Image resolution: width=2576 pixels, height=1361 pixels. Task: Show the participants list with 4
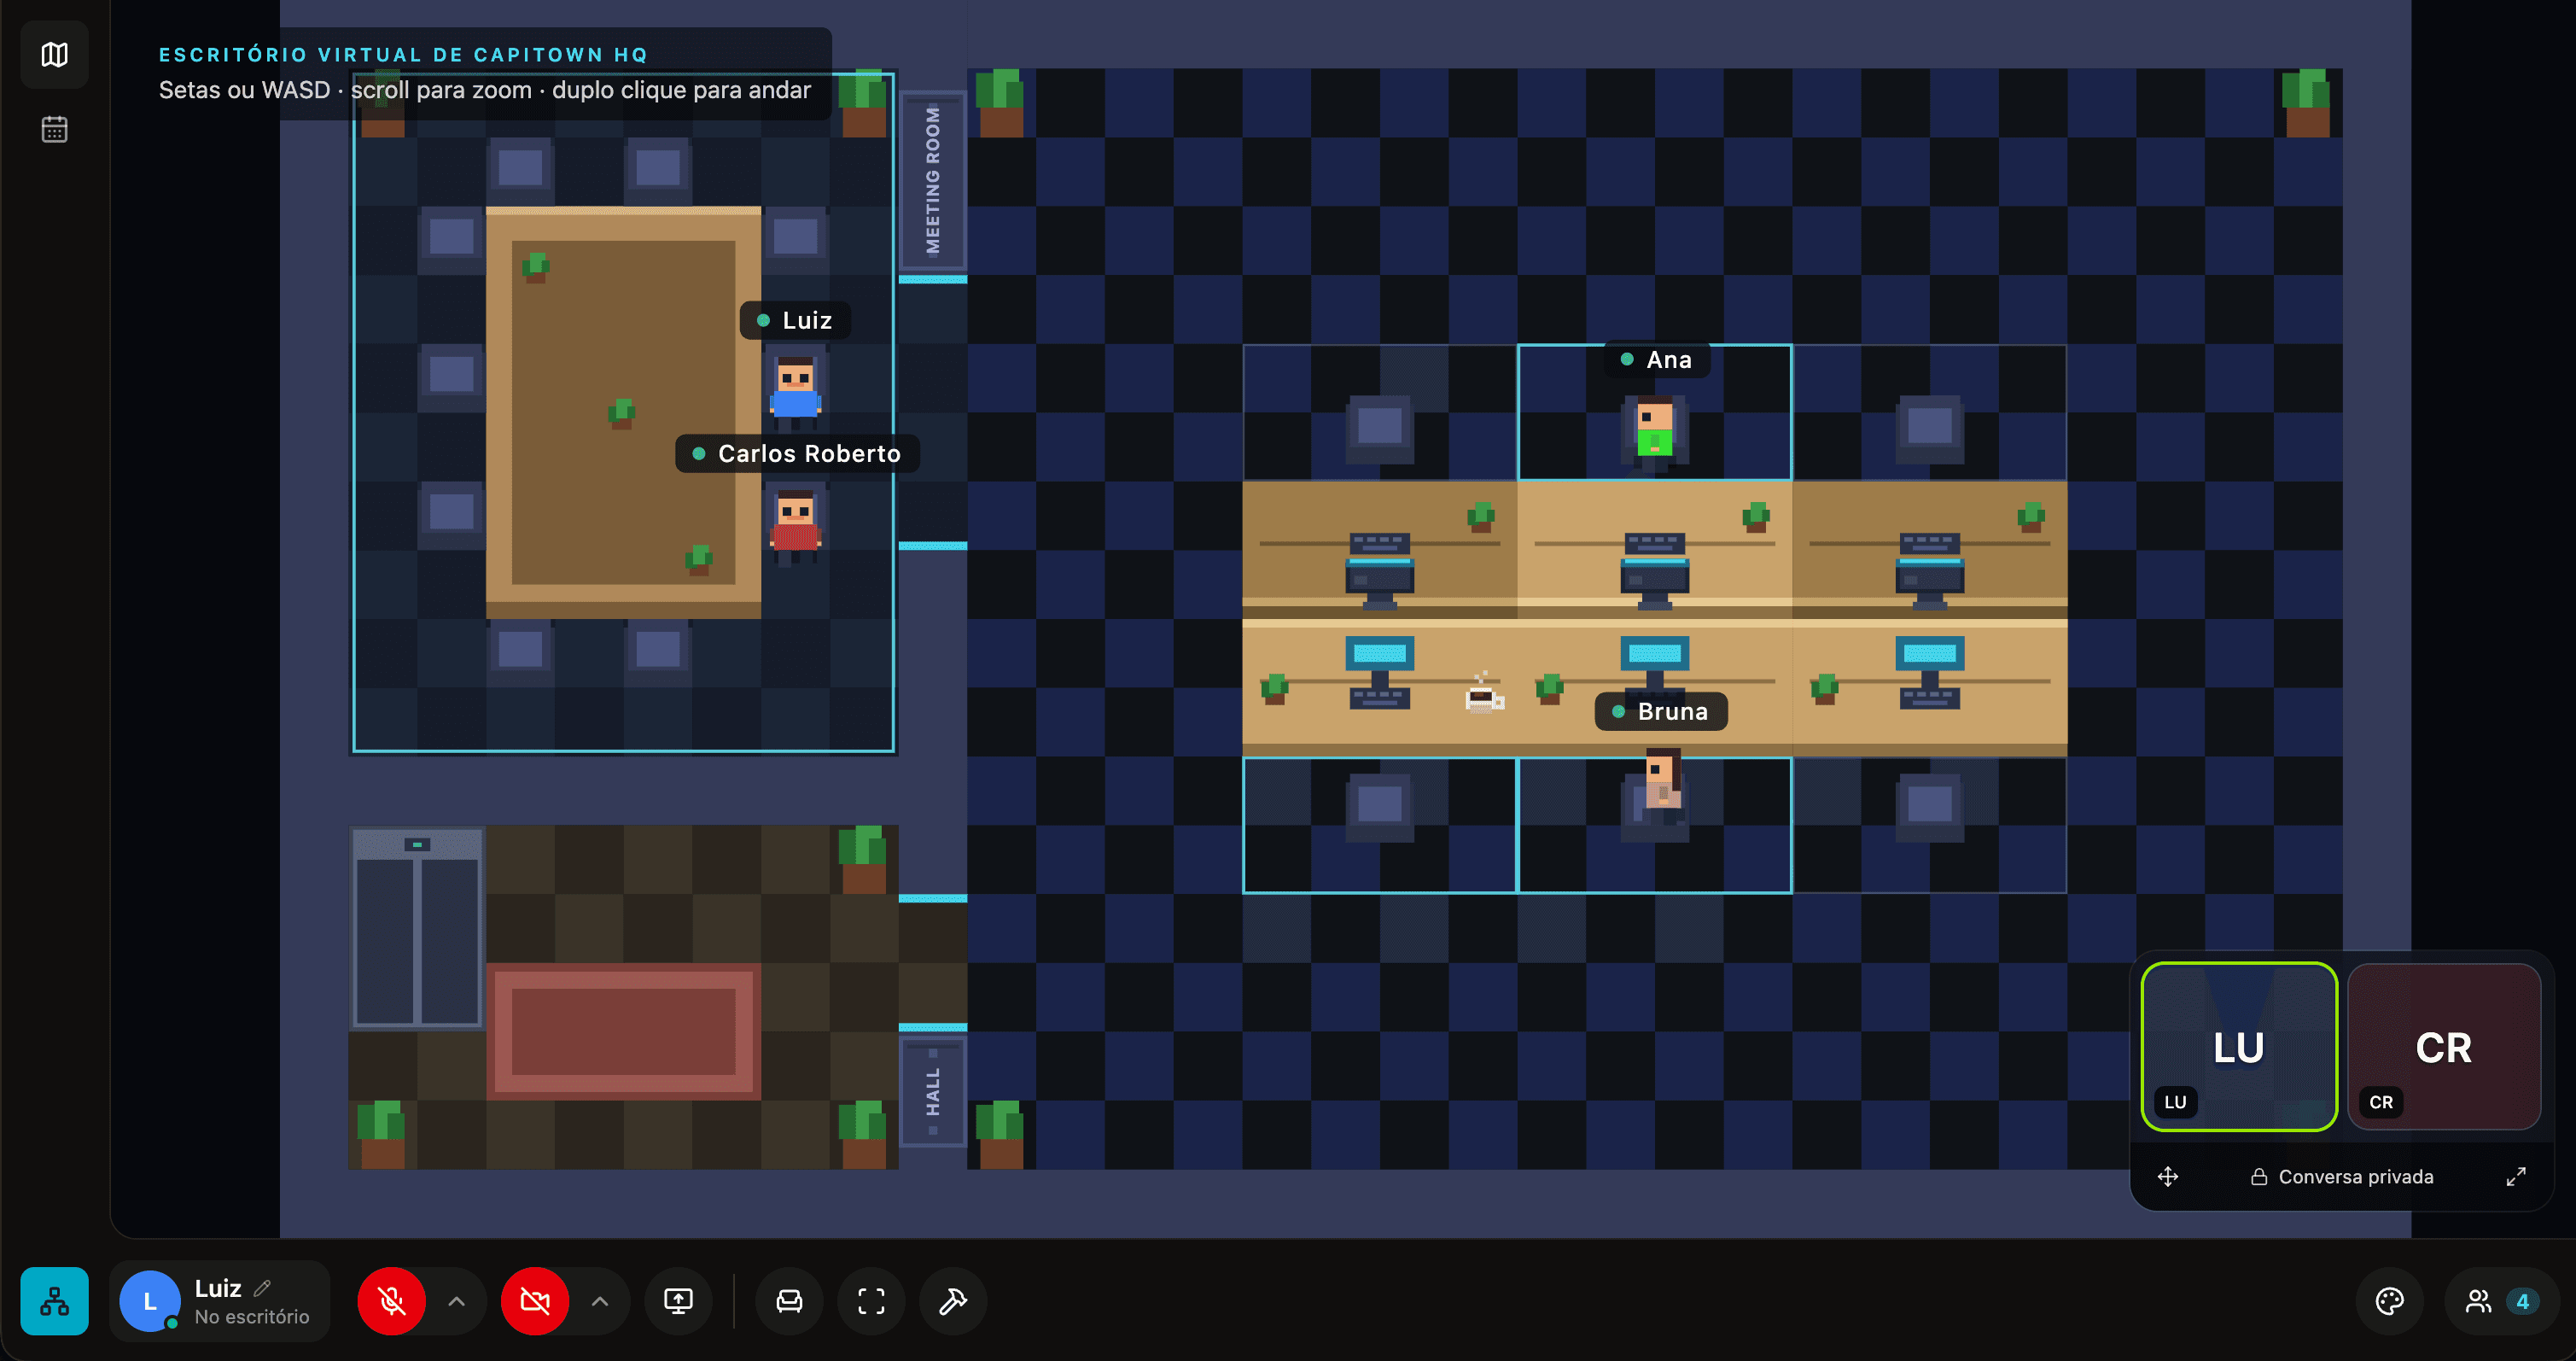point(2501,1301)
